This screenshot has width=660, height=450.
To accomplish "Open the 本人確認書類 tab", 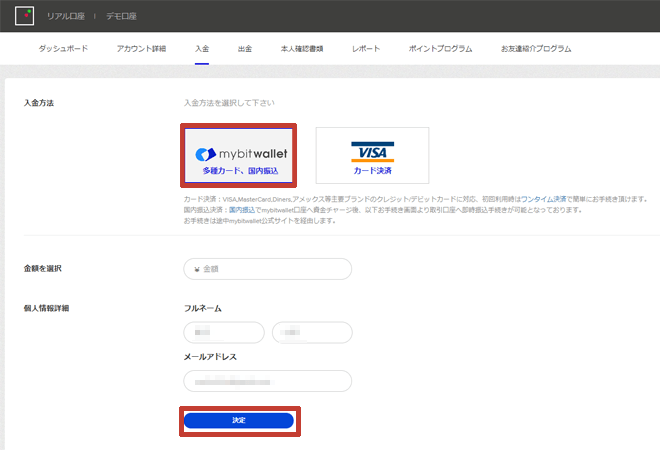I will click(x=302, y=48).
